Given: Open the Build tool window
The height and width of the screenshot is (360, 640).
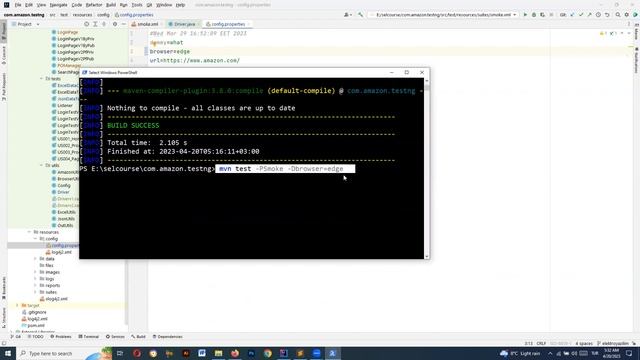Looking at the screenshot, I should [x=138, y=337].
